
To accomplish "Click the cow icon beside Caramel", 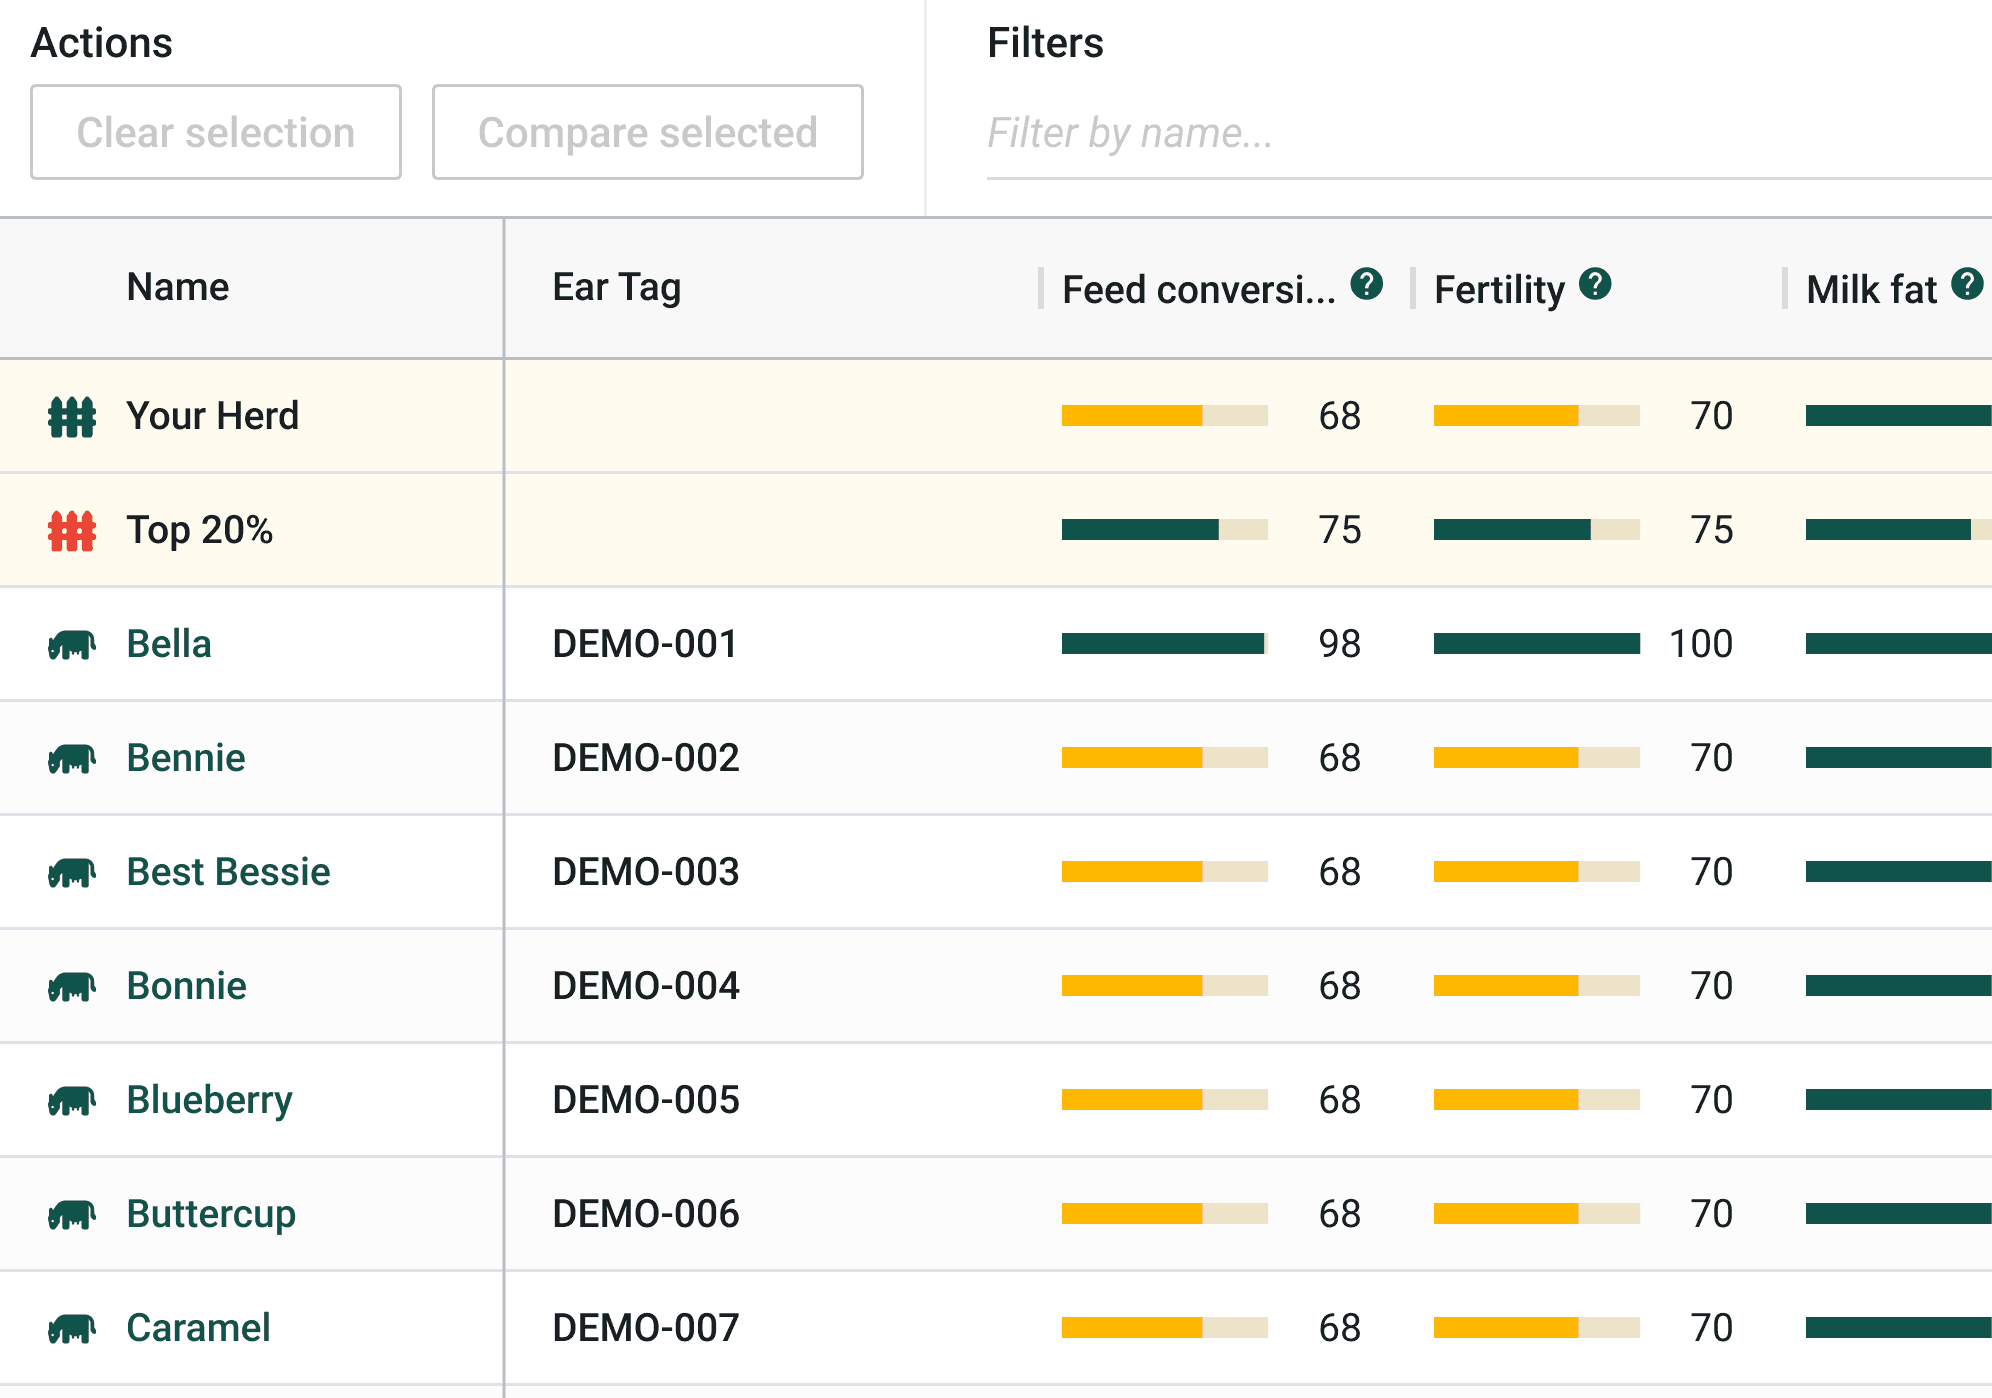I will click(x=72, y=1329).
